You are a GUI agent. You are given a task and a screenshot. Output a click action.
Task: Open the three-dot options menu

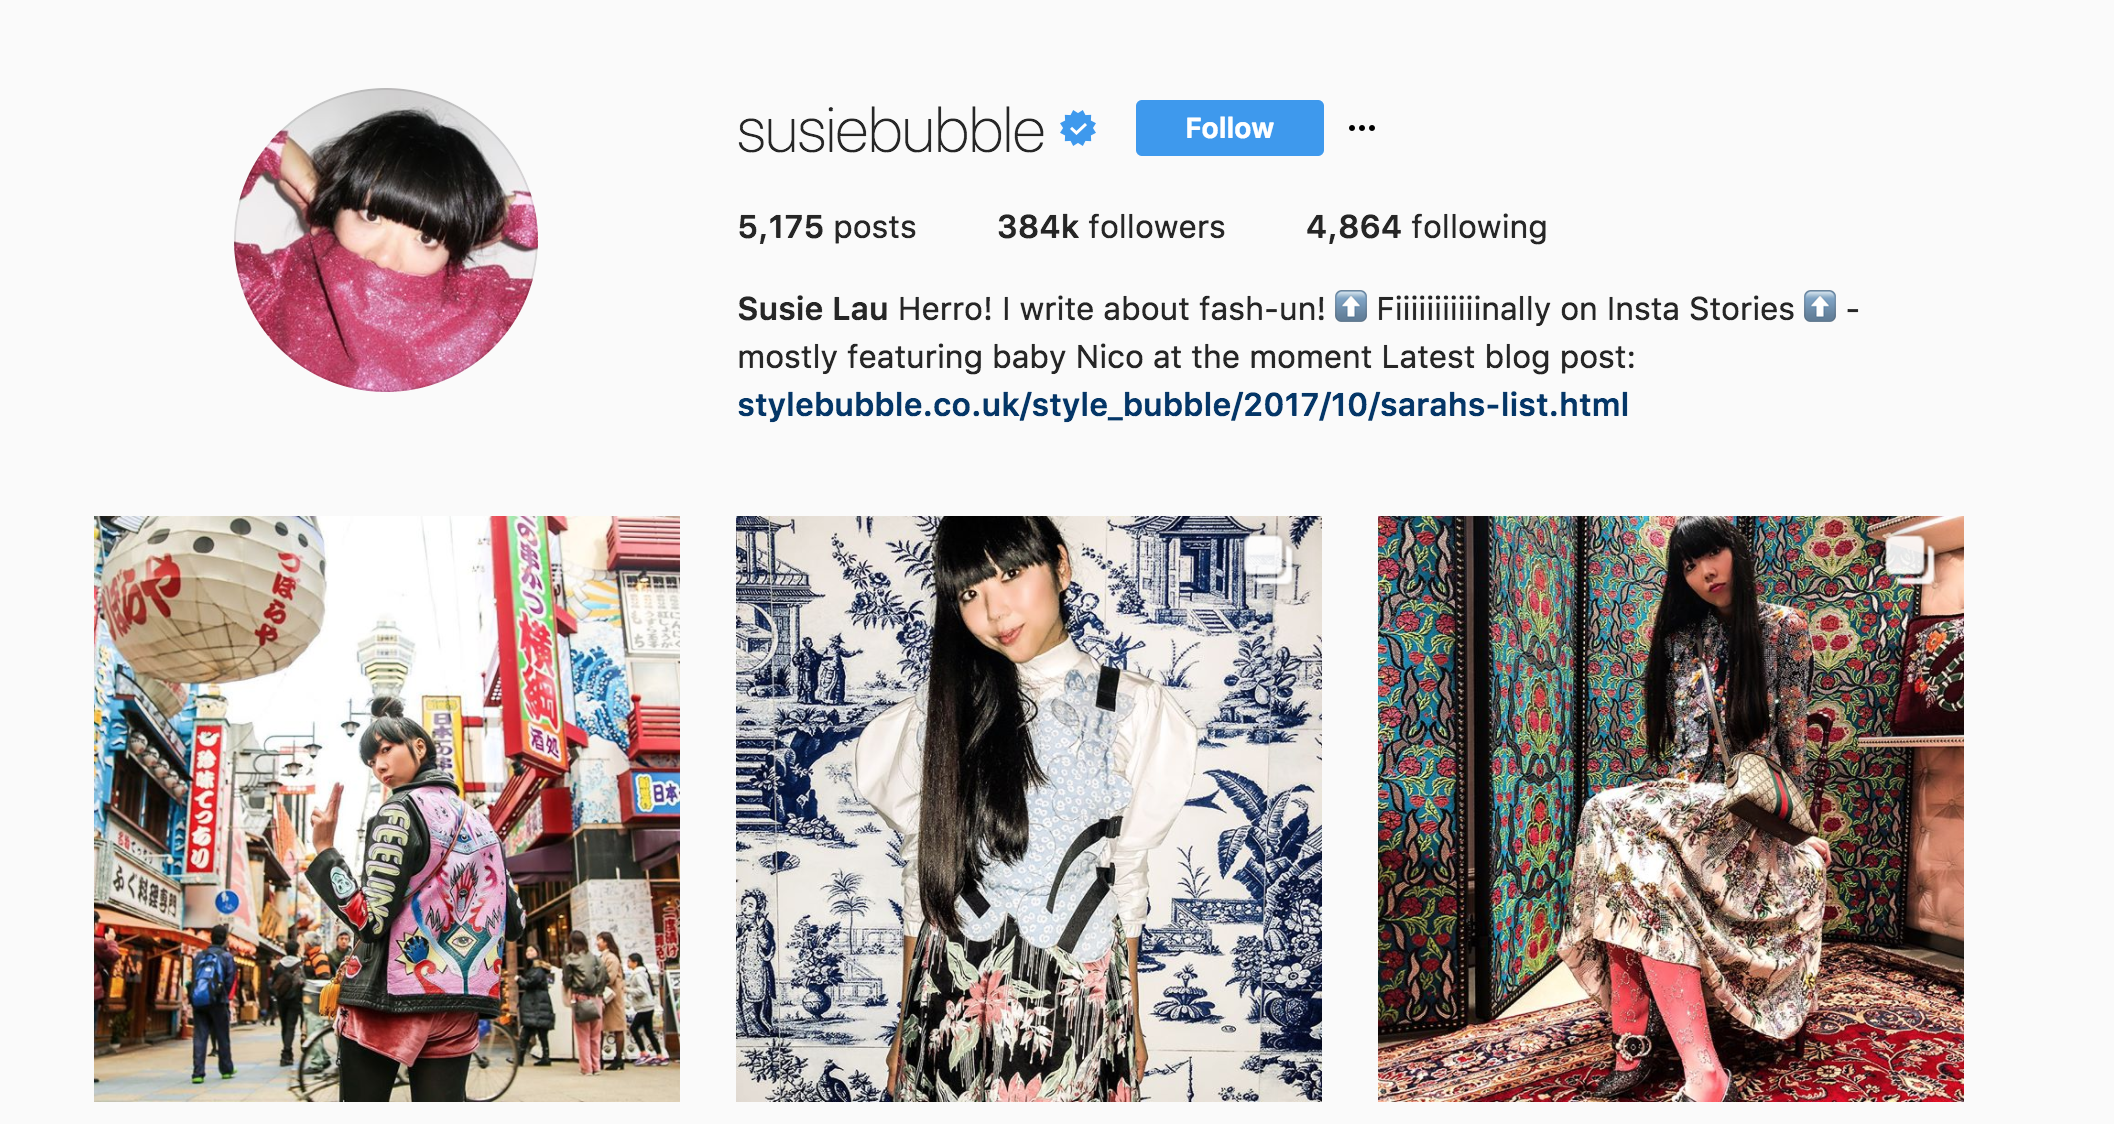coord(1361,128)
